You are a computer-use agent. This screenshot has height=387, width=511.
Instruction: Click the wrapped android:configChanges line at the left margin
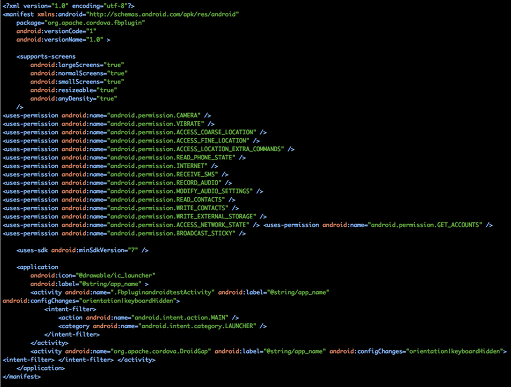91,301
